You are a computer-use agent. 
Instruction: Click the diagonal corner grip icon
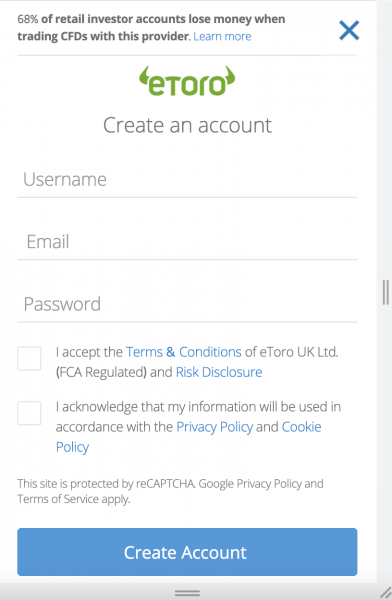pyautogui.click(x=386, y=592)
